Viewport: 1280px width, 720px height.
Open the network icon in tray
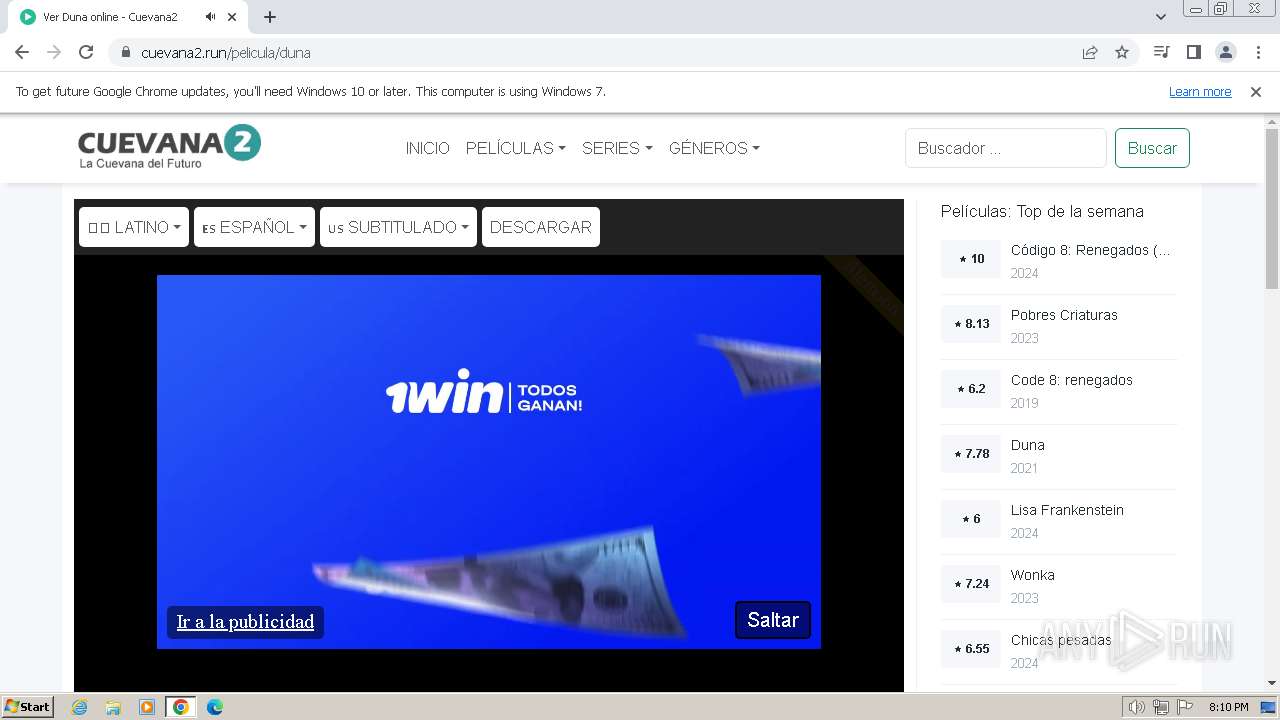tap(1161, 707)
